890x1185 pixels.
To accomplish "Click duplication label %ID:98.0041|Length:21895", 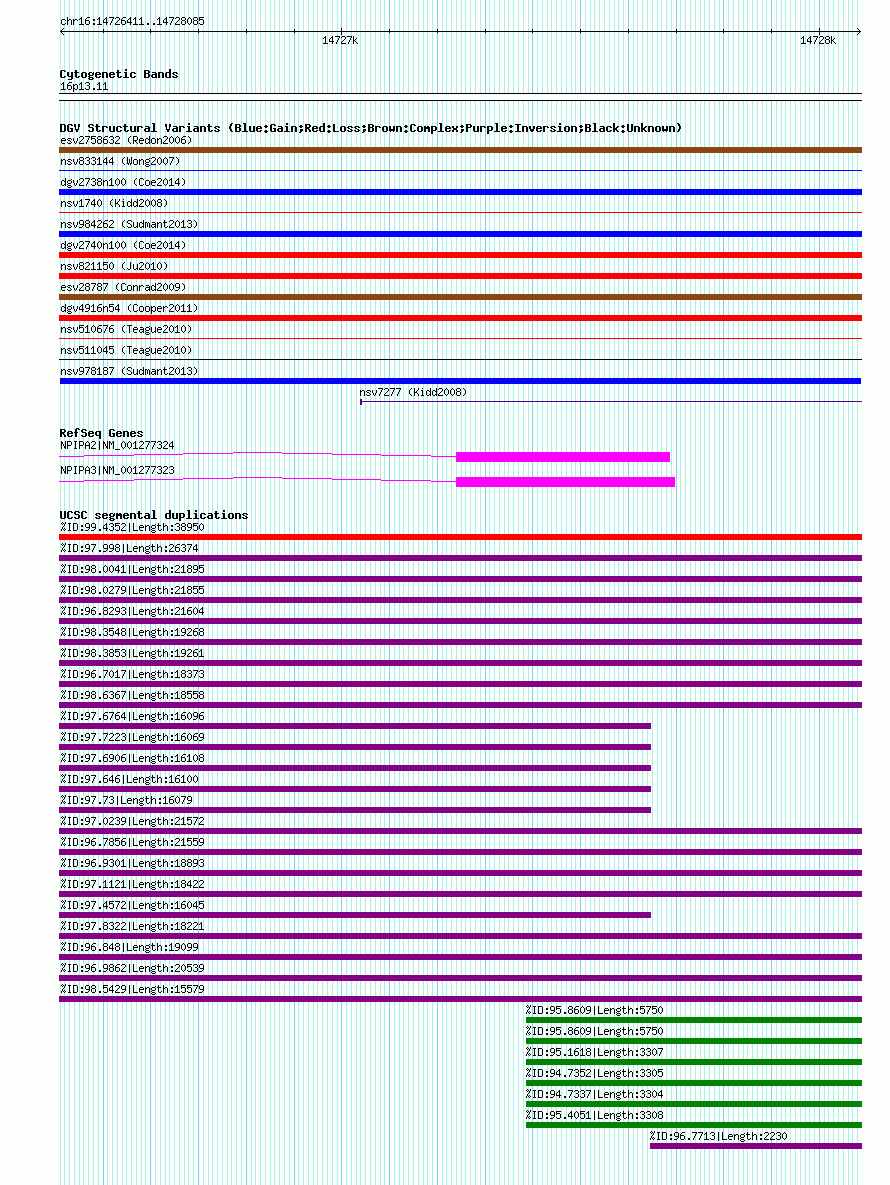I will [x=132, y=569].
